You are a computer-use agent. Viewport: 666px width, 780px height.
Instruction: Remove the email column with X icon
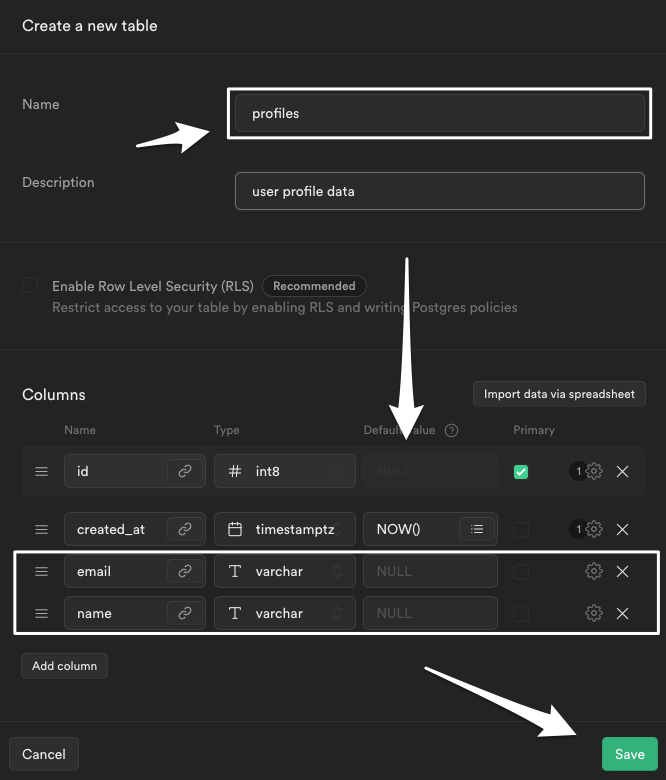(x=622, y=571)
